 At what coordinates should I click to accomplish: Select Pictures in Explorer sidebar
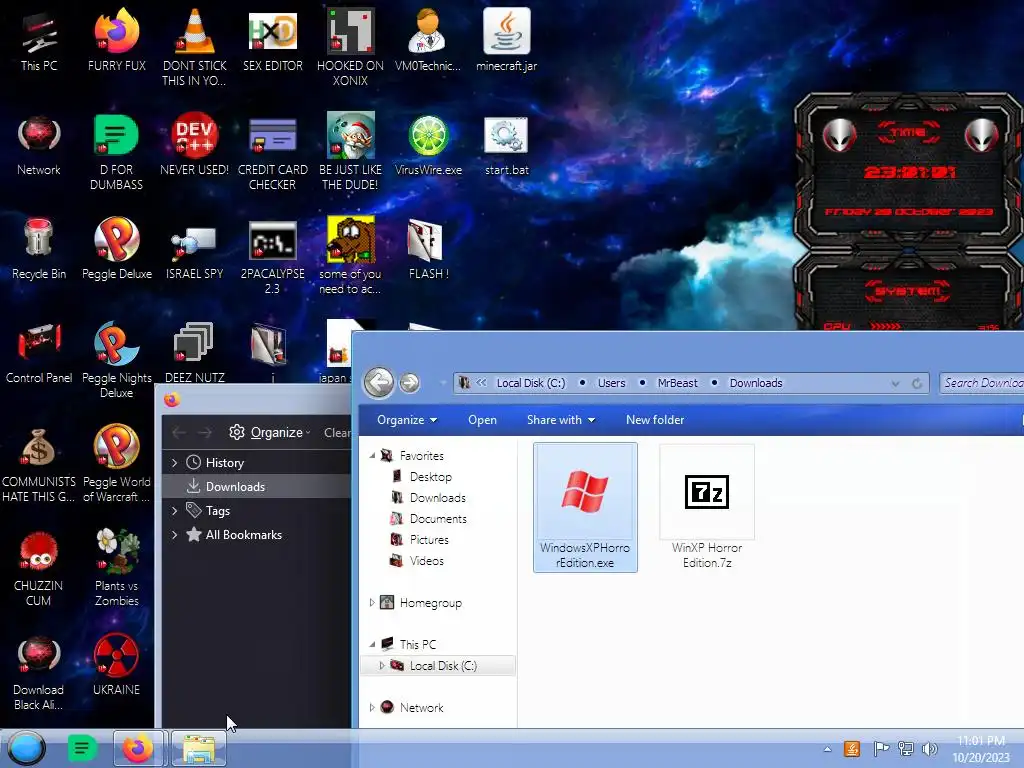(429, 539)
